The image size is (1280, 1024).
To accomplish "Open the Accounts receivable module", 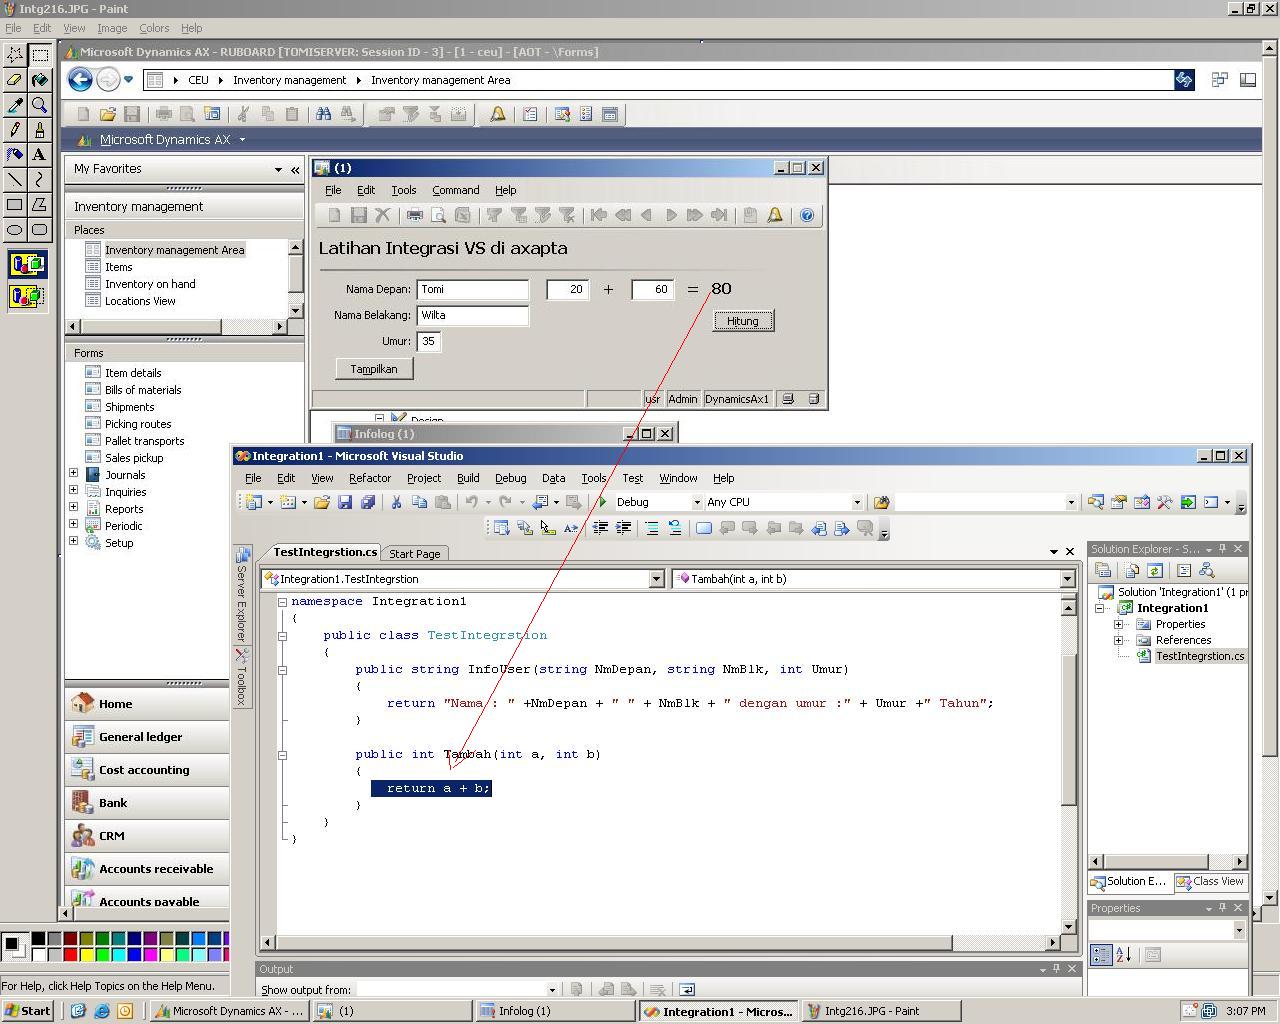I will [x=148, y=869].
